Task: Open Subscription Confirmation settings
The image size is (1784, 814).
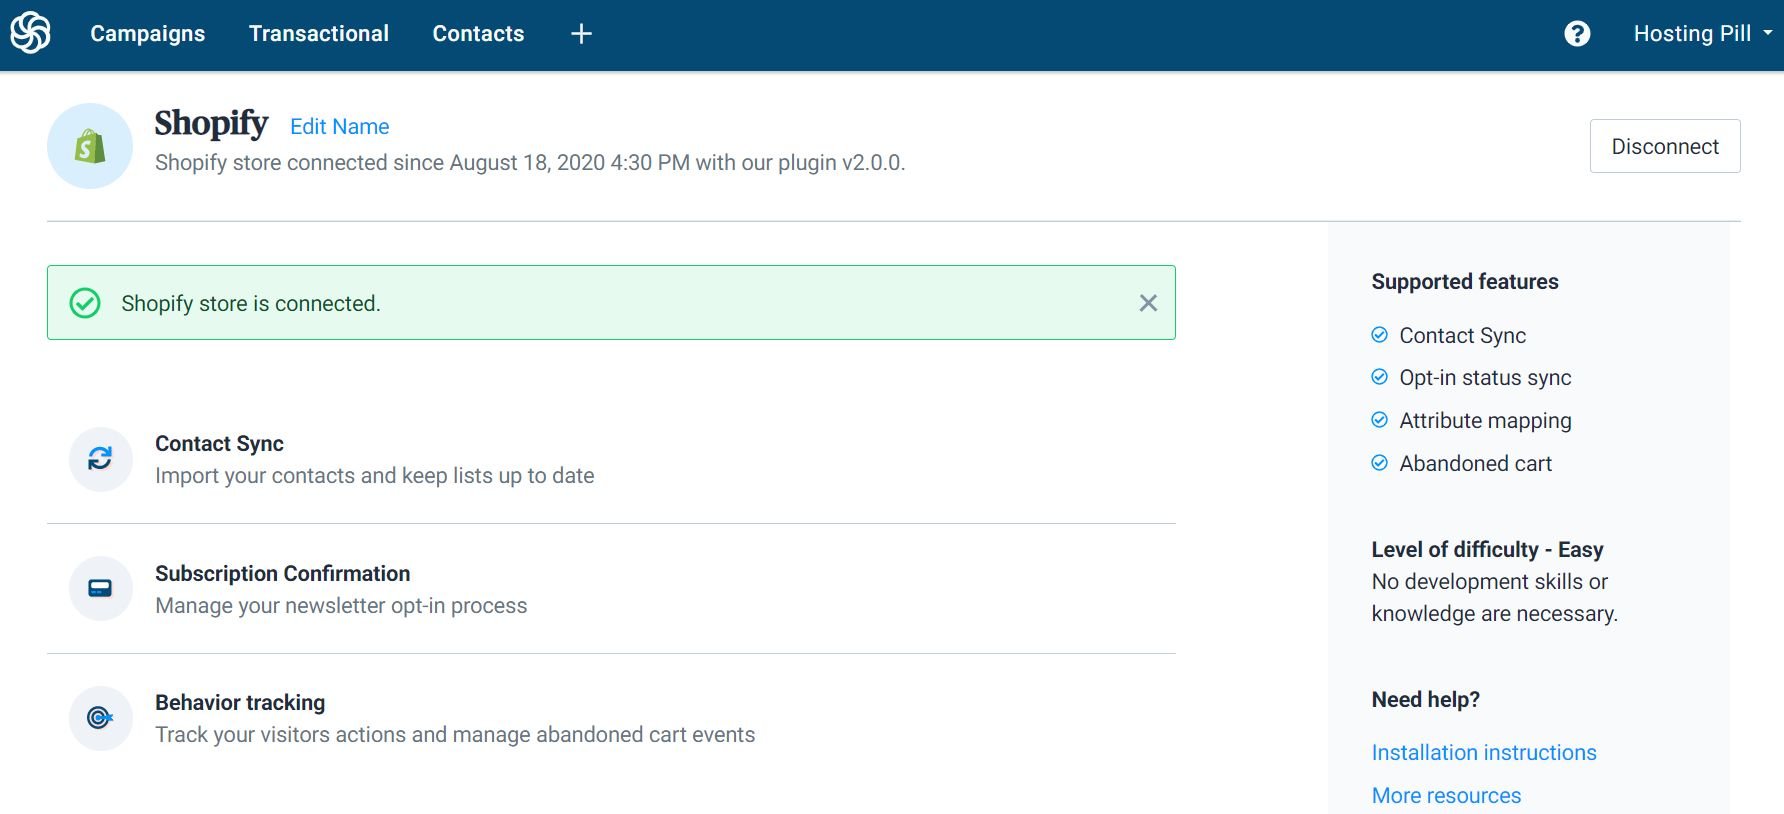Action: click(x=611, y=589)
